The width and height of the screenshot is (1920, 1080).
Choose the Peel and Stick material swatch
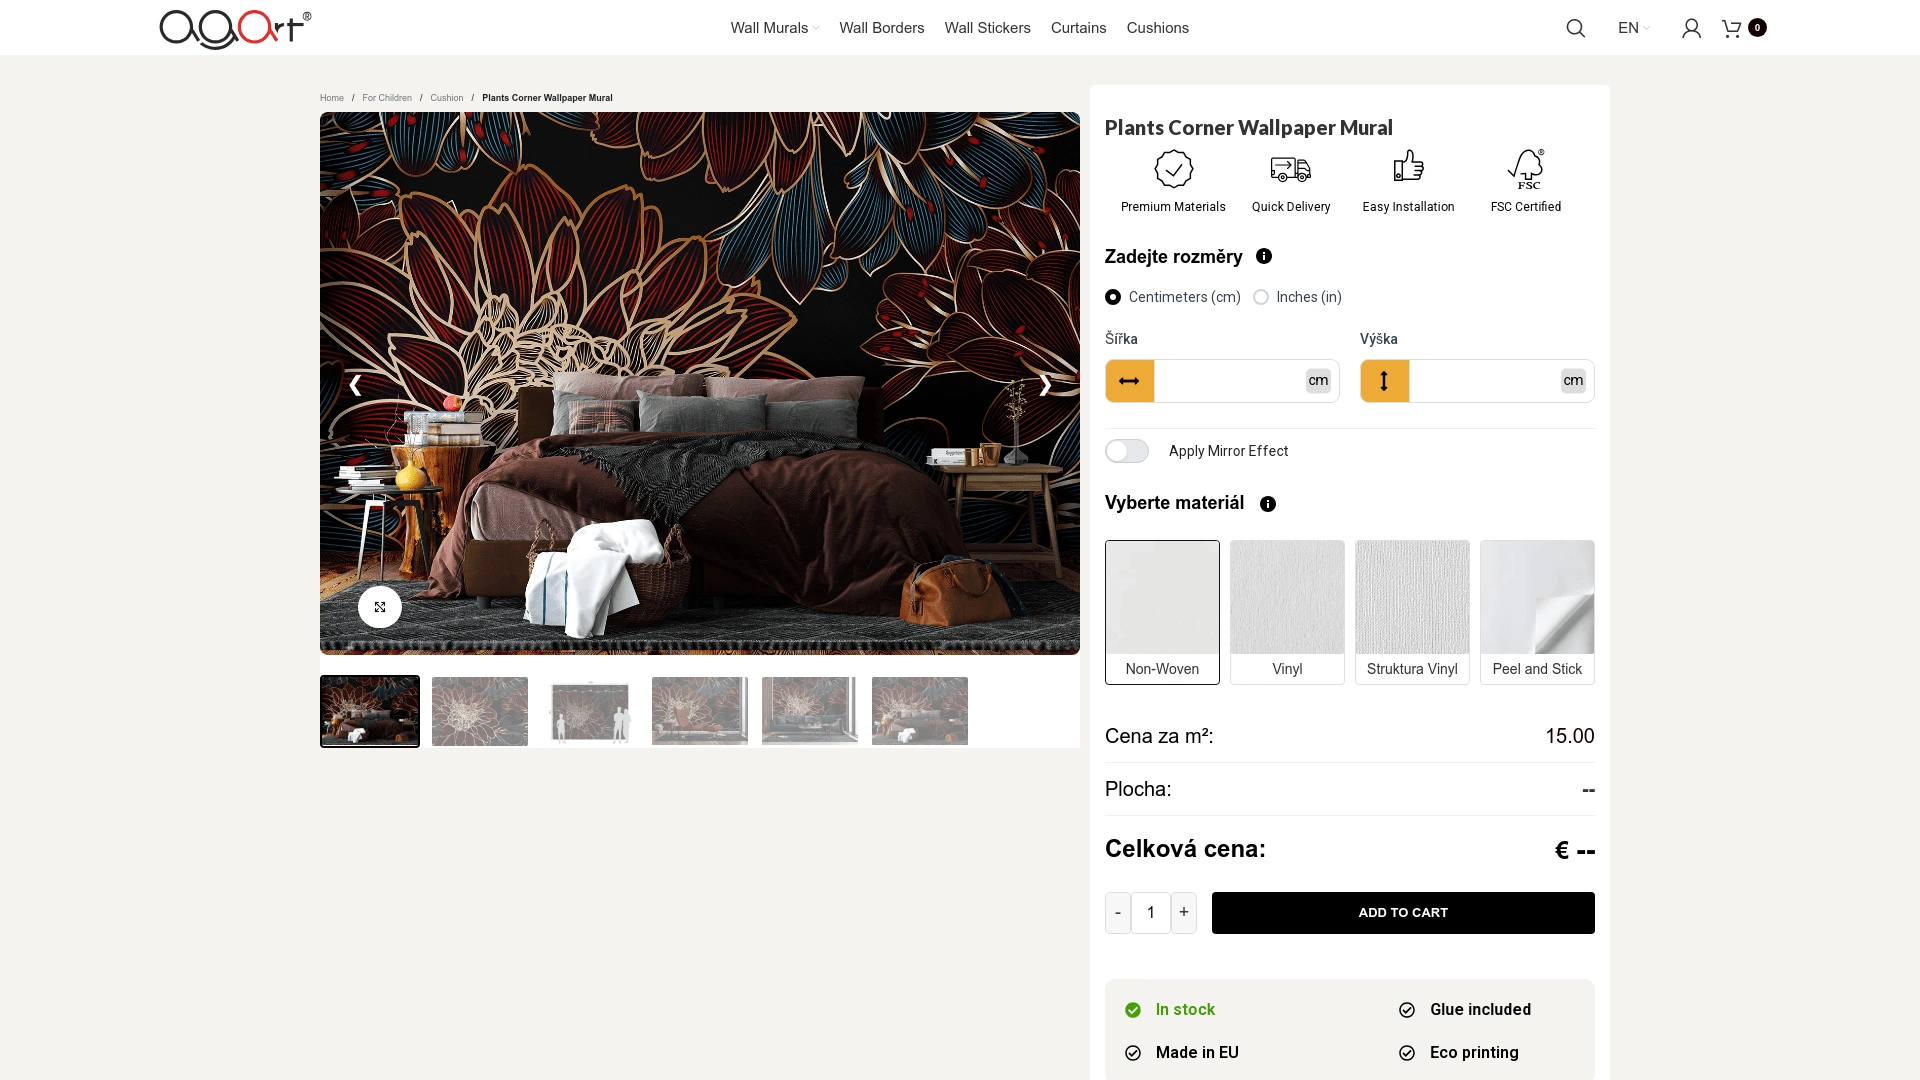(x=1537, y=612)
